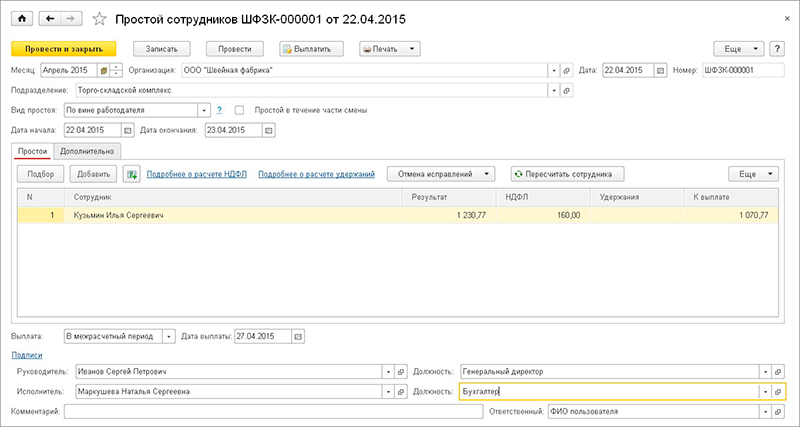Navigate back with the left arrow
The image size is (800, 427).
pyautogui.click(x=50, y=19)
